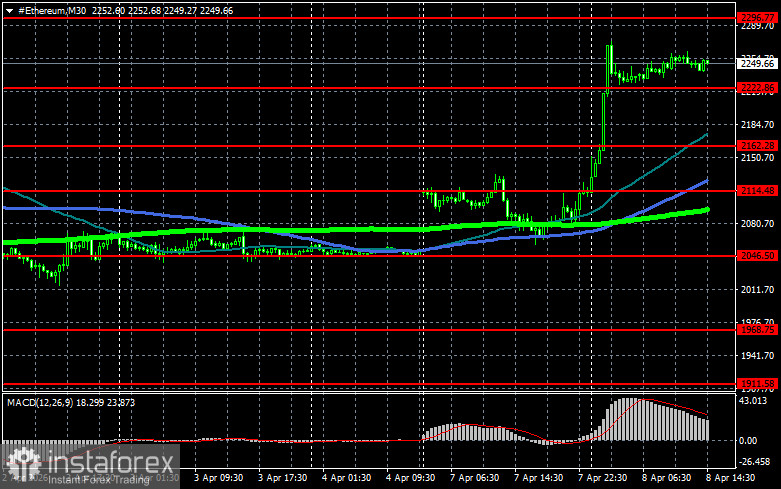Screen dimensions: 781x489
Task: Select the time label 4 Apr 01:30
Action: 346,478
